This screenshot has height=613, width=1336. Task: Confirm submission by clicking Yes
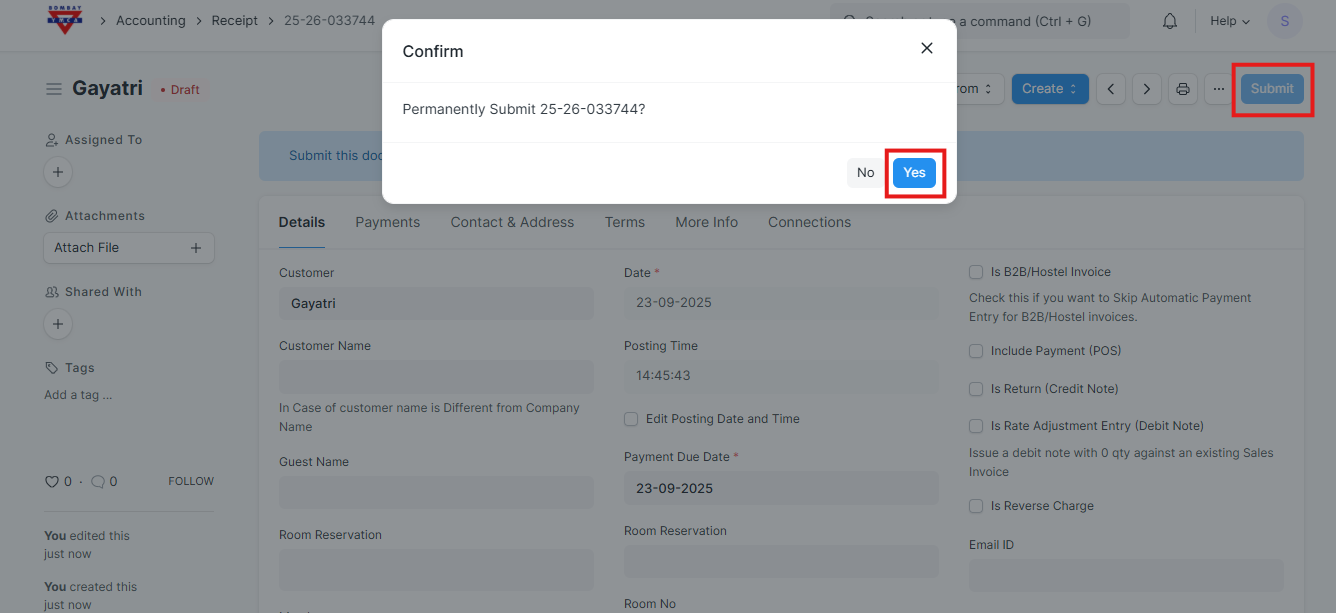click(x=914, y=172)
